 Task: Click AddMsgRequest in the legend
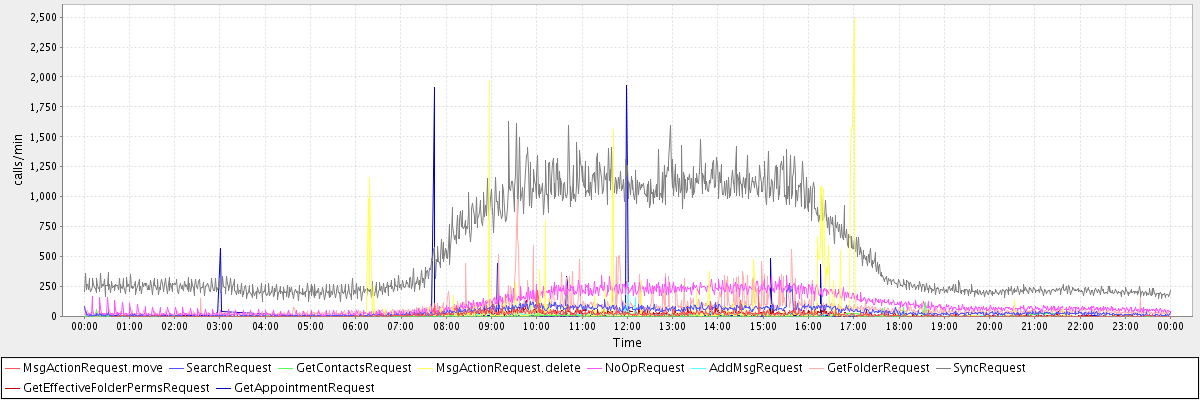(x=755, y=368)
